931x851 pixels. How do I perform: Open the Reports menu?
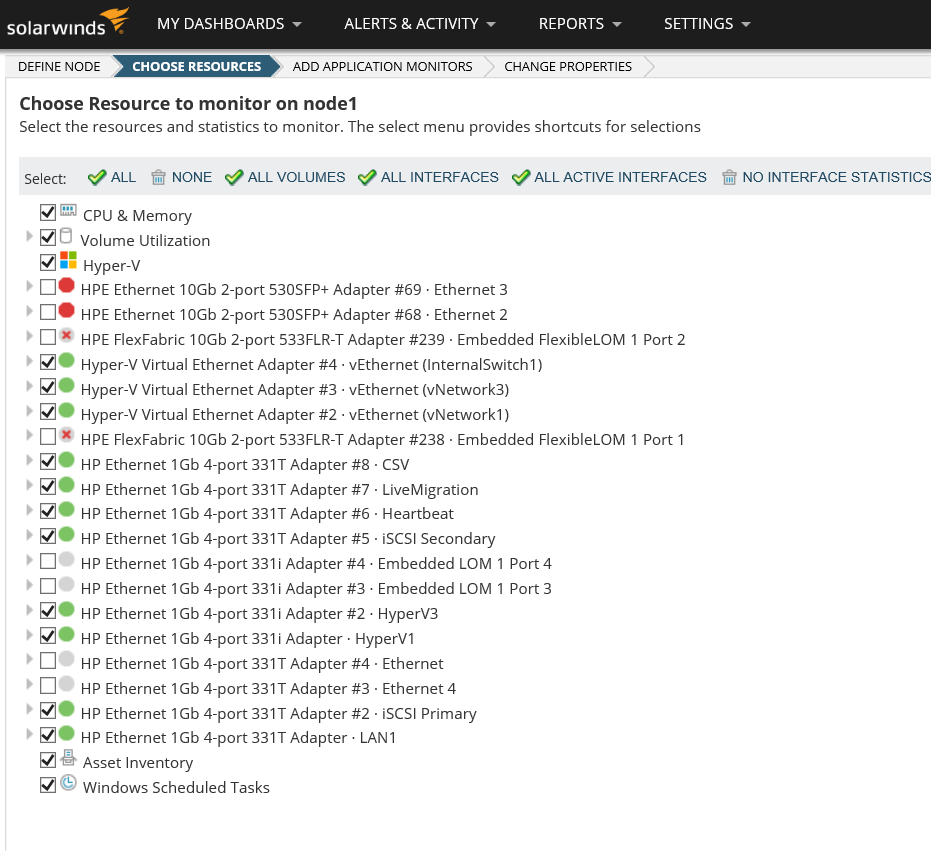tap(580, 24)
